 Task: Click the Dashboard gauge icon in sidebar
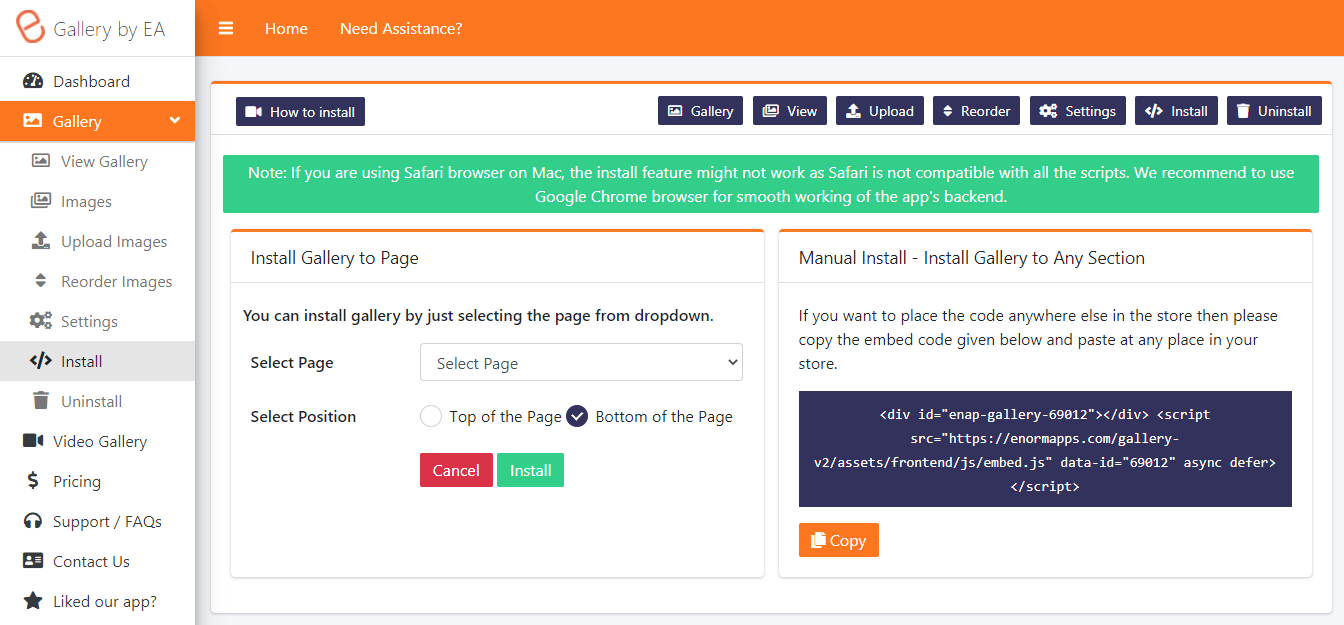pyautogui.click(x=33, y=81)
